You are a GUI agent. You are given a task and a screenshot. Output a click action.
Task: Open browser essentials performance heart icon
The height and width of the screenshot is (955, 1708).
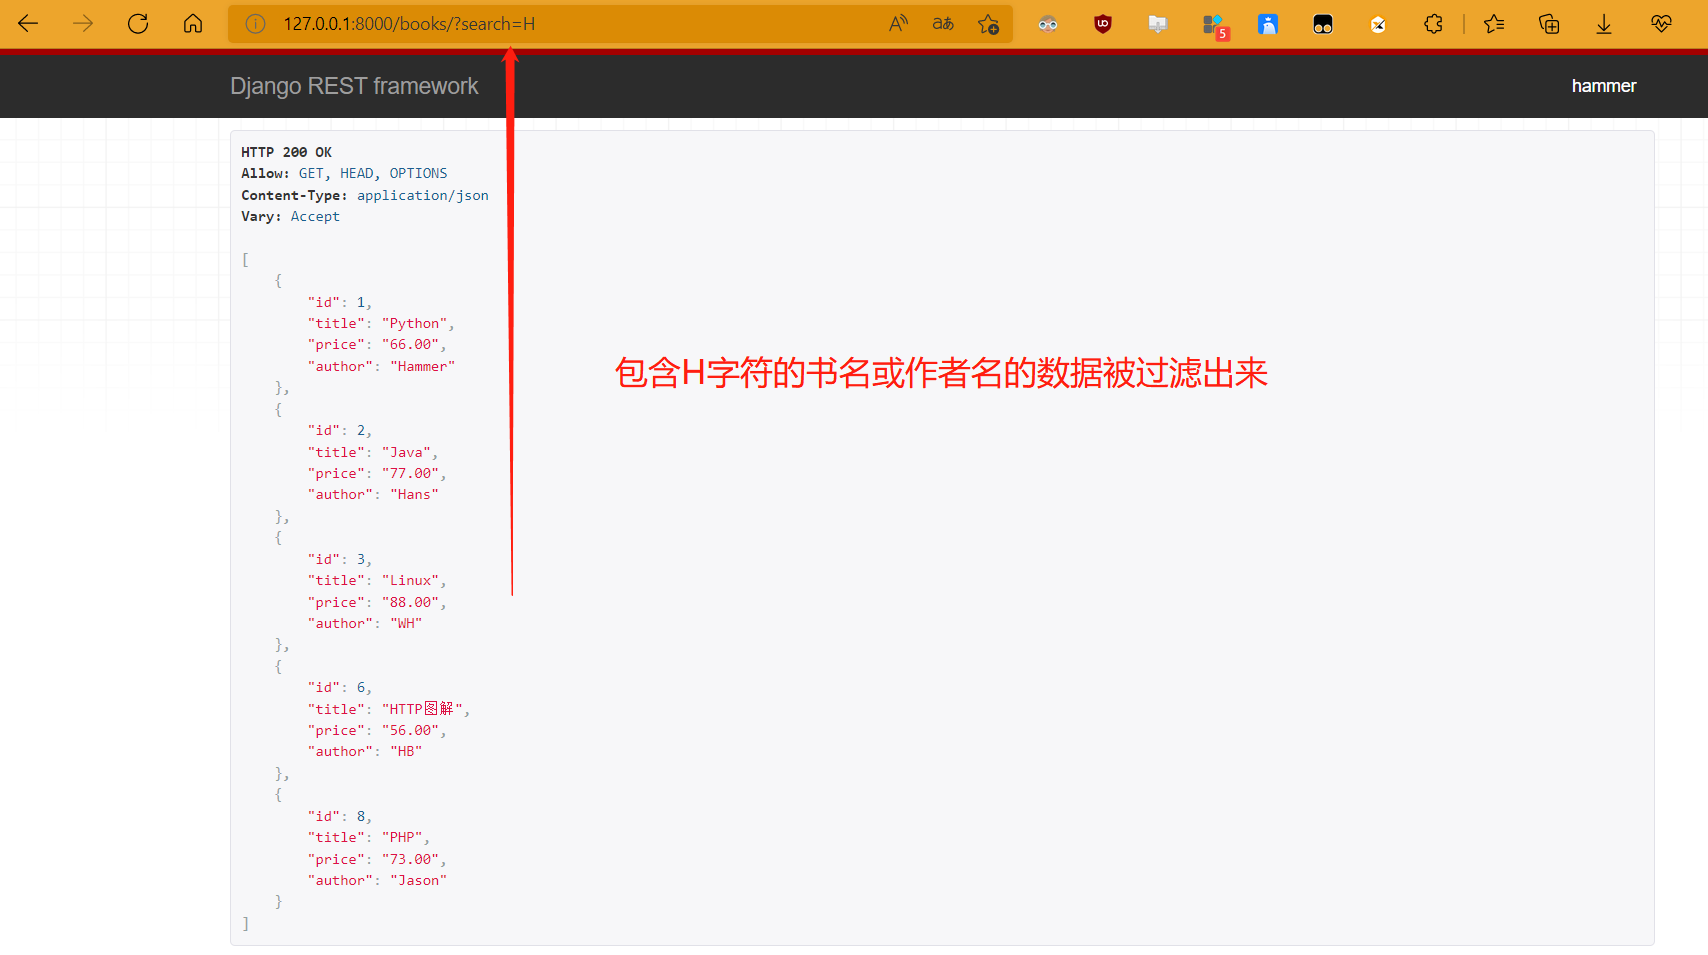coord(1661,24)
